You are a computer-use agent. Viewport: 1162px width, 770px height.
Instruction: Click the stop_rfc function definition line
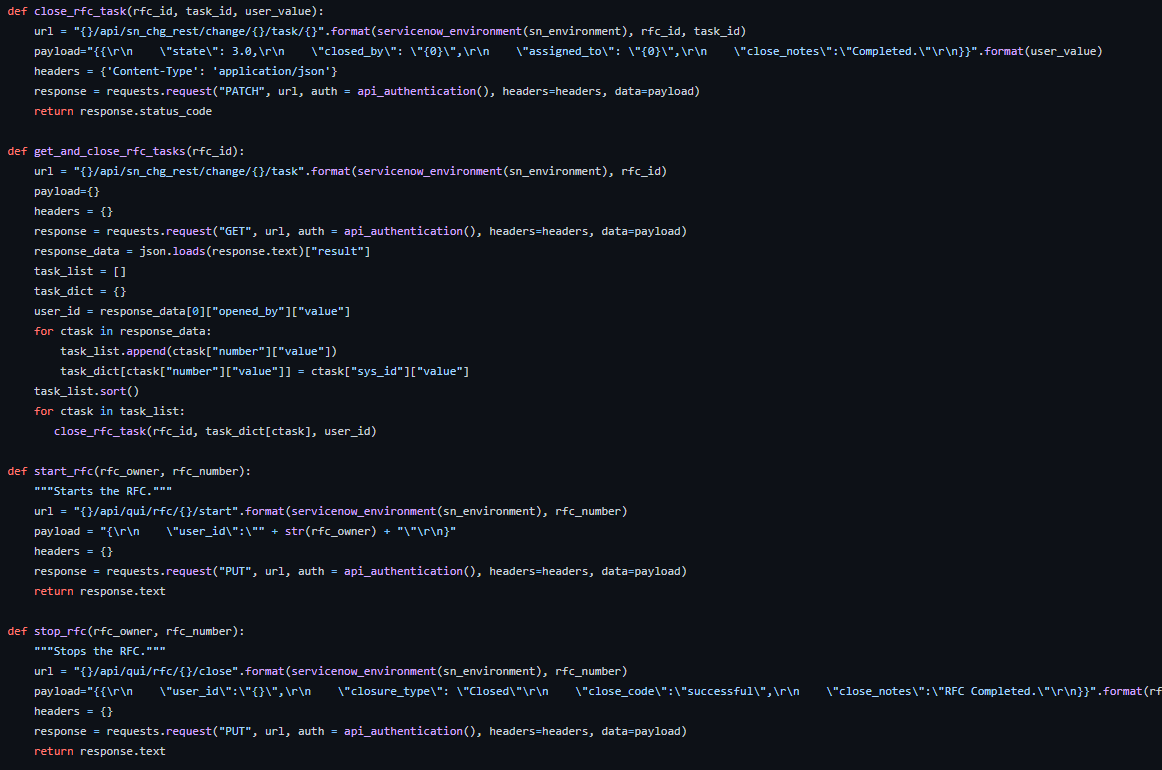point(126,631)
